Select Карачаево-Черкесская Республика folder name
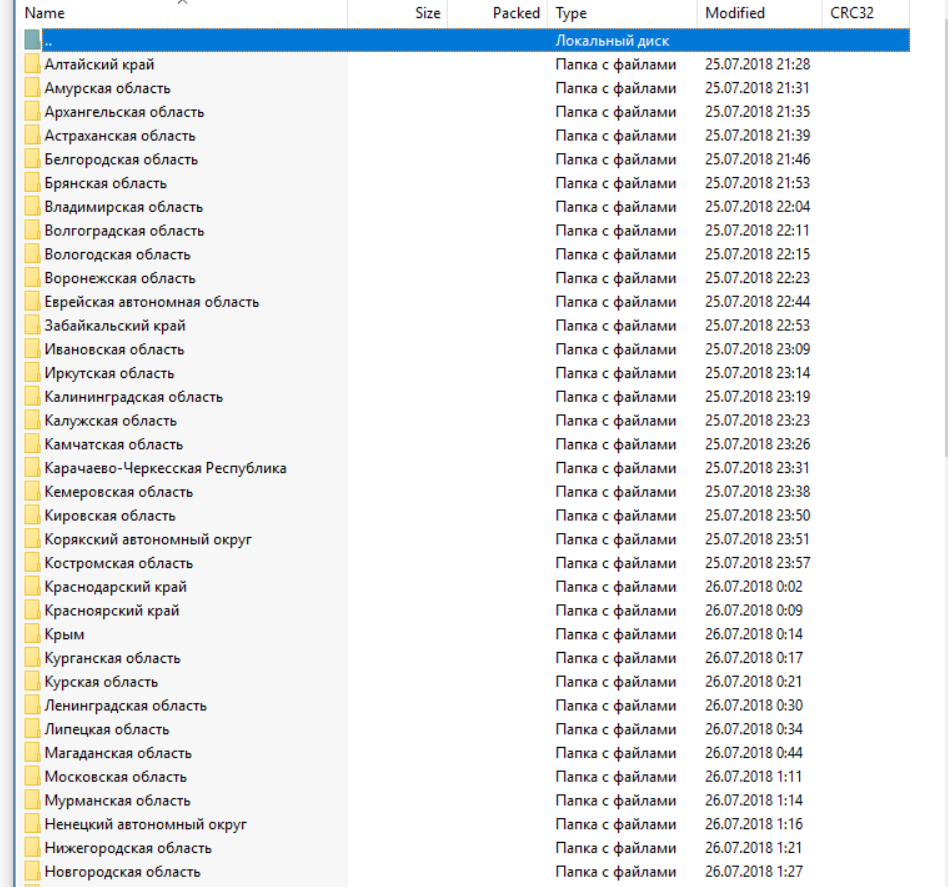This screenshot has height=887, width=948. (x=165, y=468)
